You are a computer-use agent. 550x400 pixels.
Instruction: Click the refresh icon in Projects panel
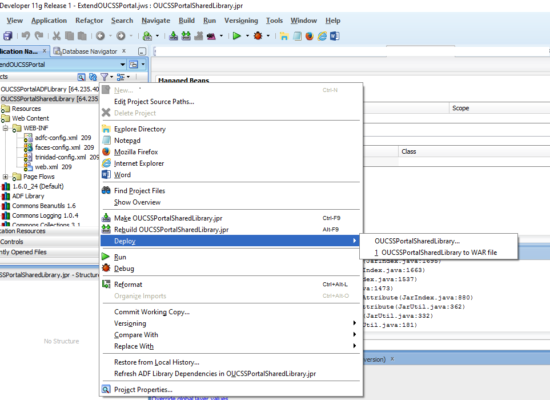[x=93, y=76]
